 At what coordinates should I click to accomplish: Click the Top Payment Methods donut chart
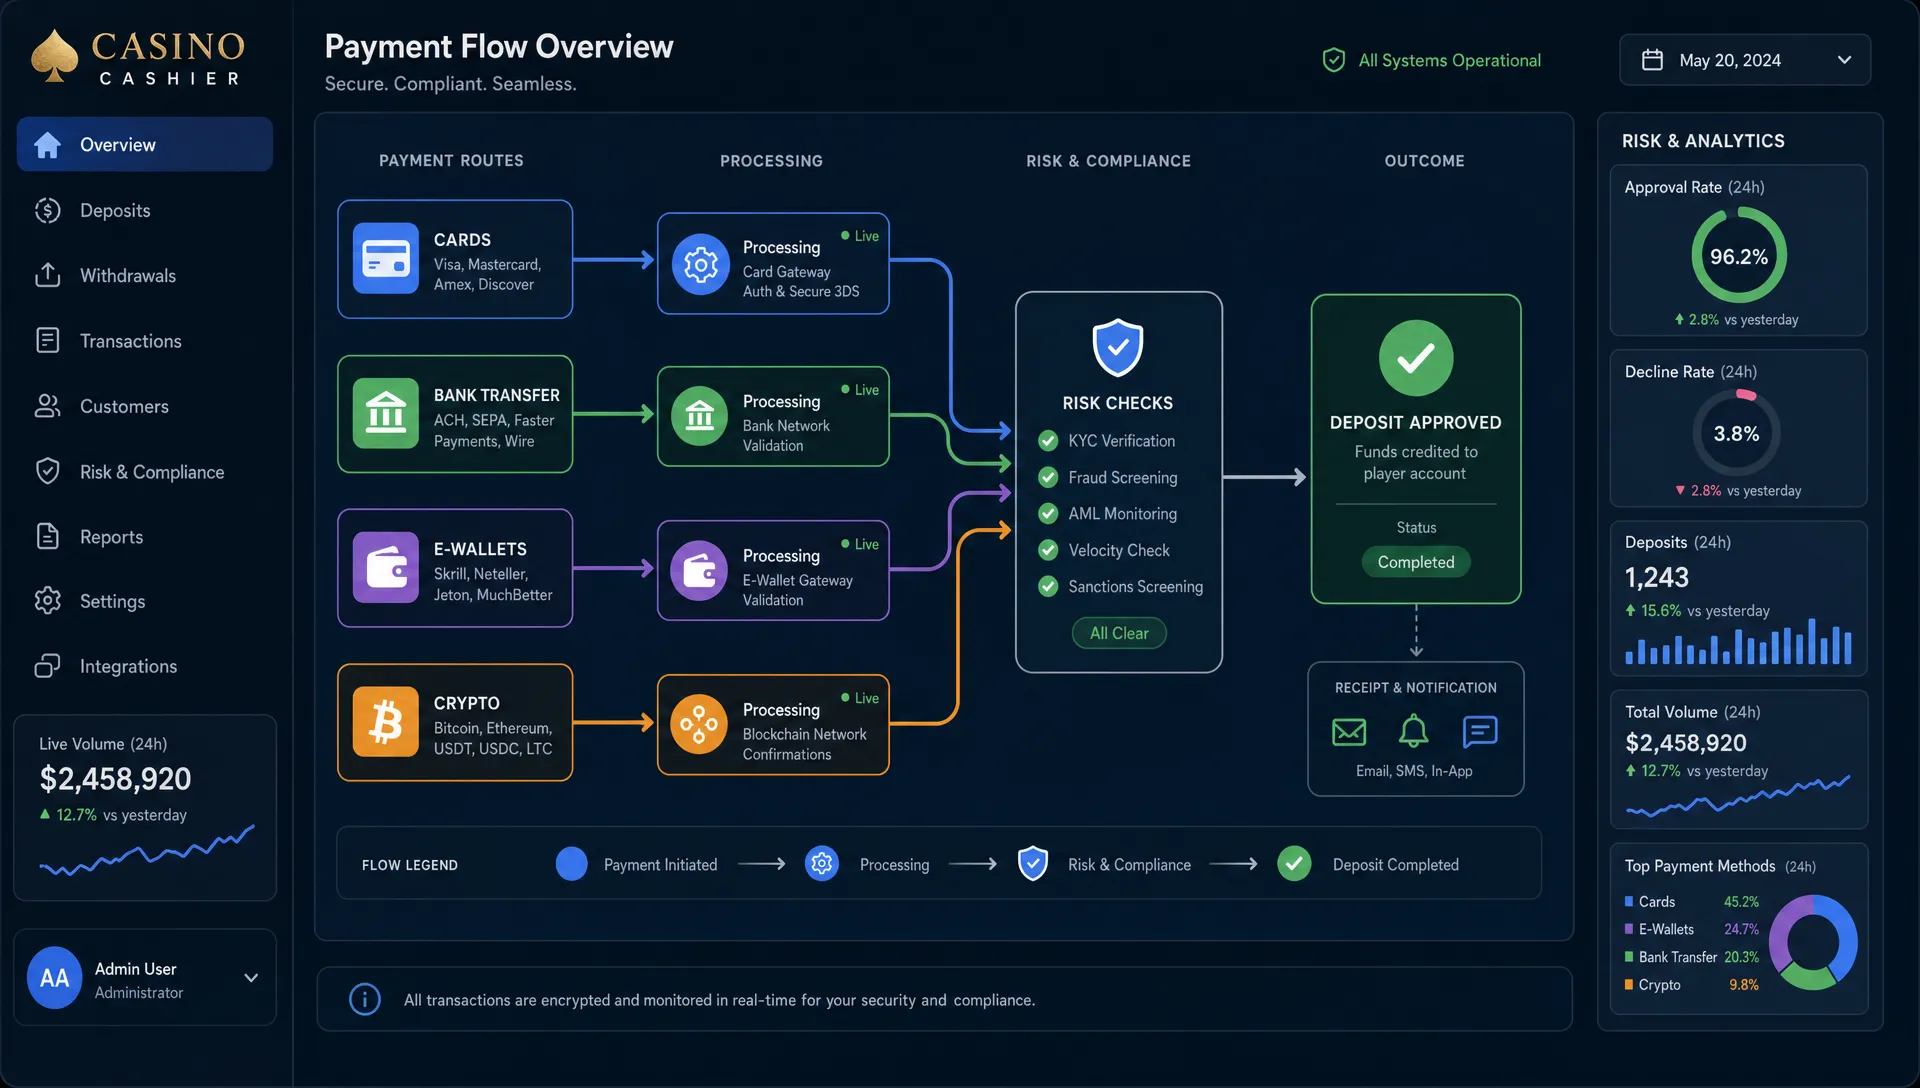click(x=1813, y=942)
